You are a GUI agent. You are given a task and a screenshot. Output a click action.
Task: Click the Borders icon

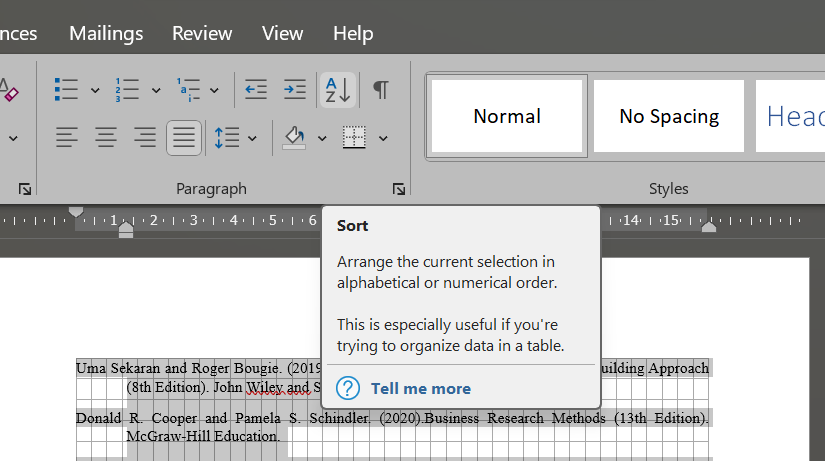coord(354,138)
